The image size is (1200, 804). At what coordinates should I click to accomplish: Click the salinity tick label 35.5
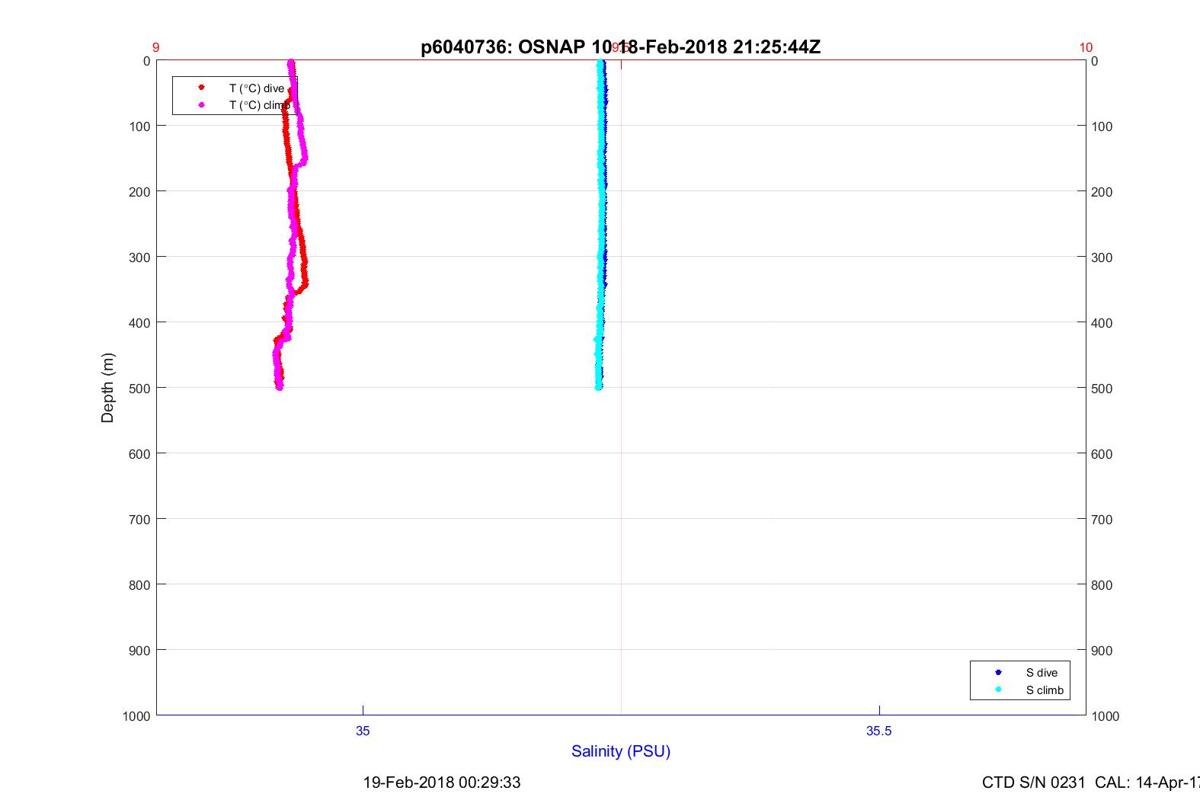point(879,731)
